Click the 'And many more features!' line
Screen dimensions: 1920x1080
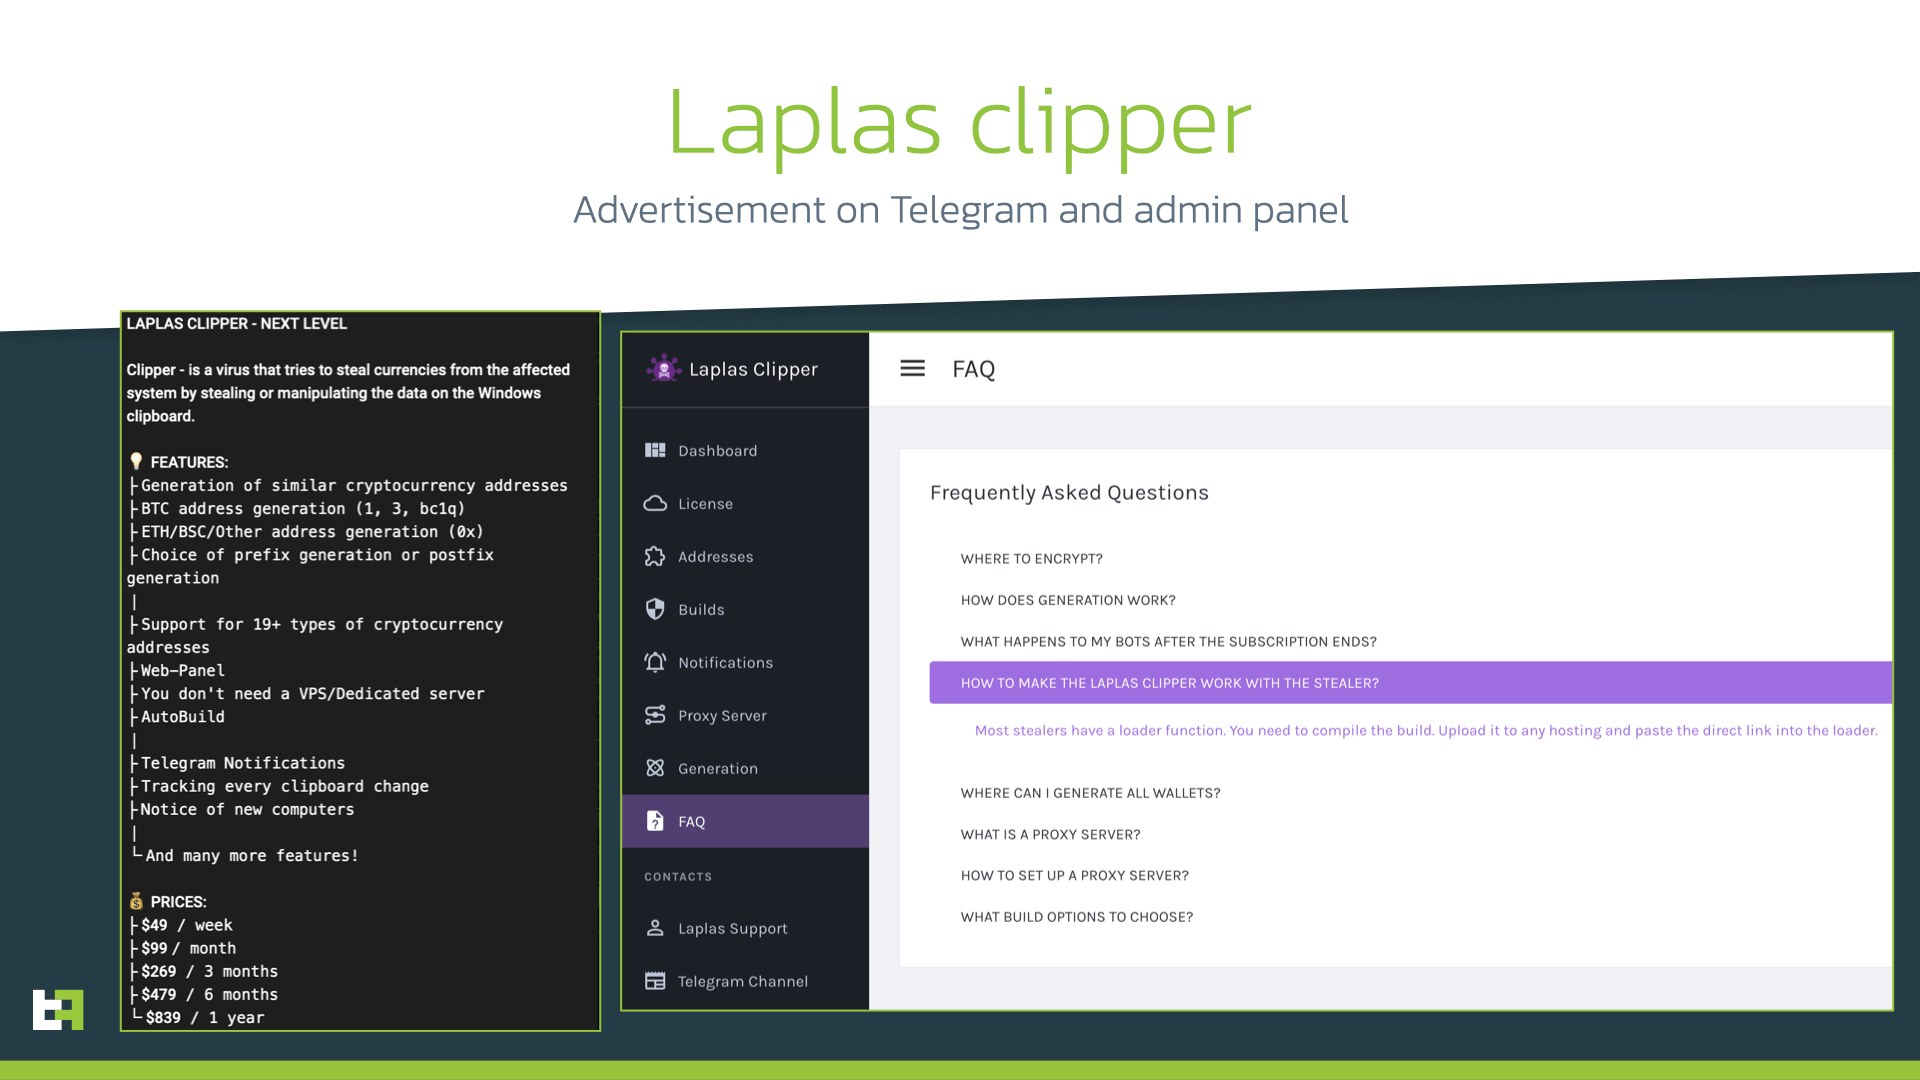245,855
